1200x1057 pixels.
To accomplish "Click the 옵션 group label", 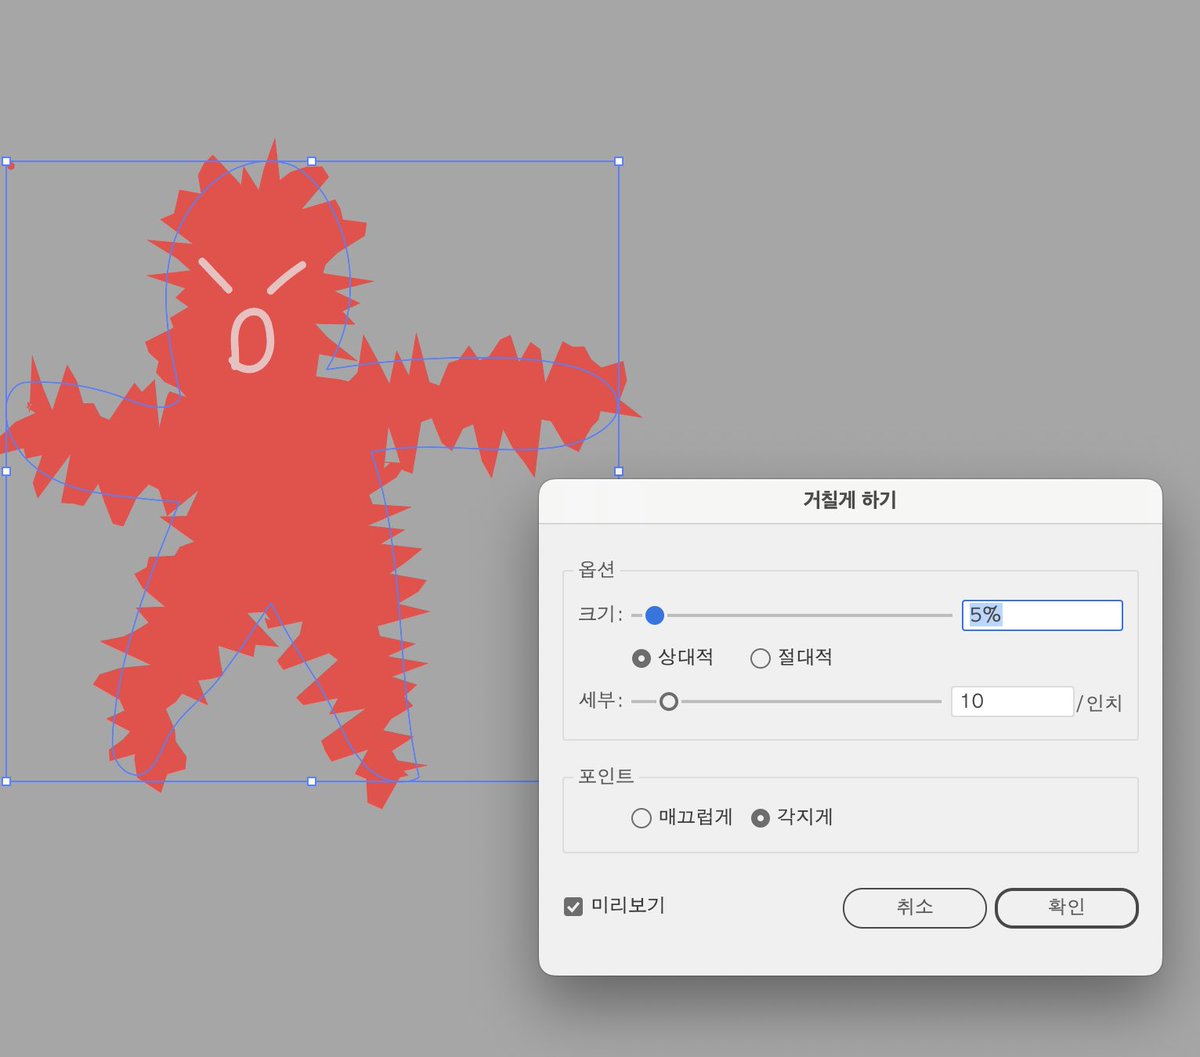I will click(x=597, y=569).
